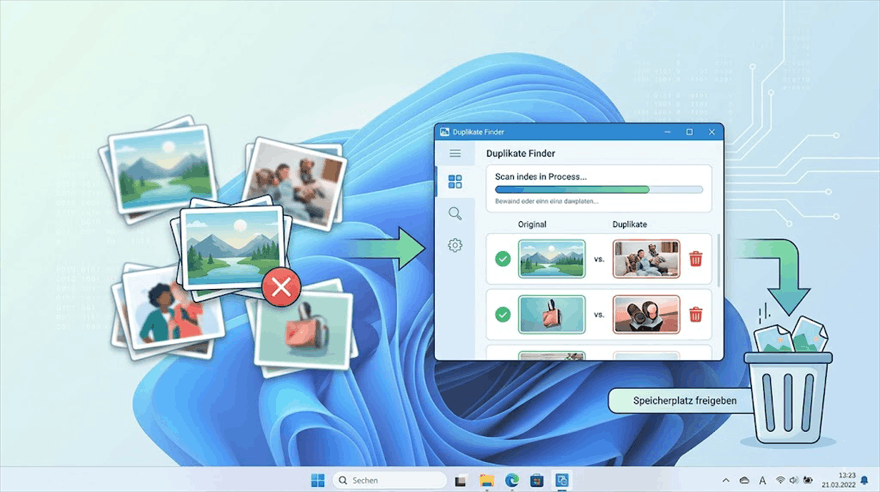
Task: Open the notification bell in system tray
Action: [864, 480]
